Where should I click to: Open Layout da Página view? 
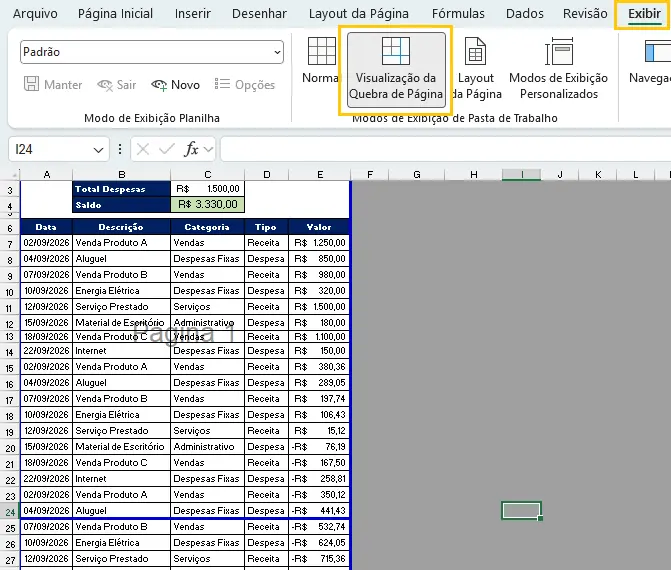[476, 69]
